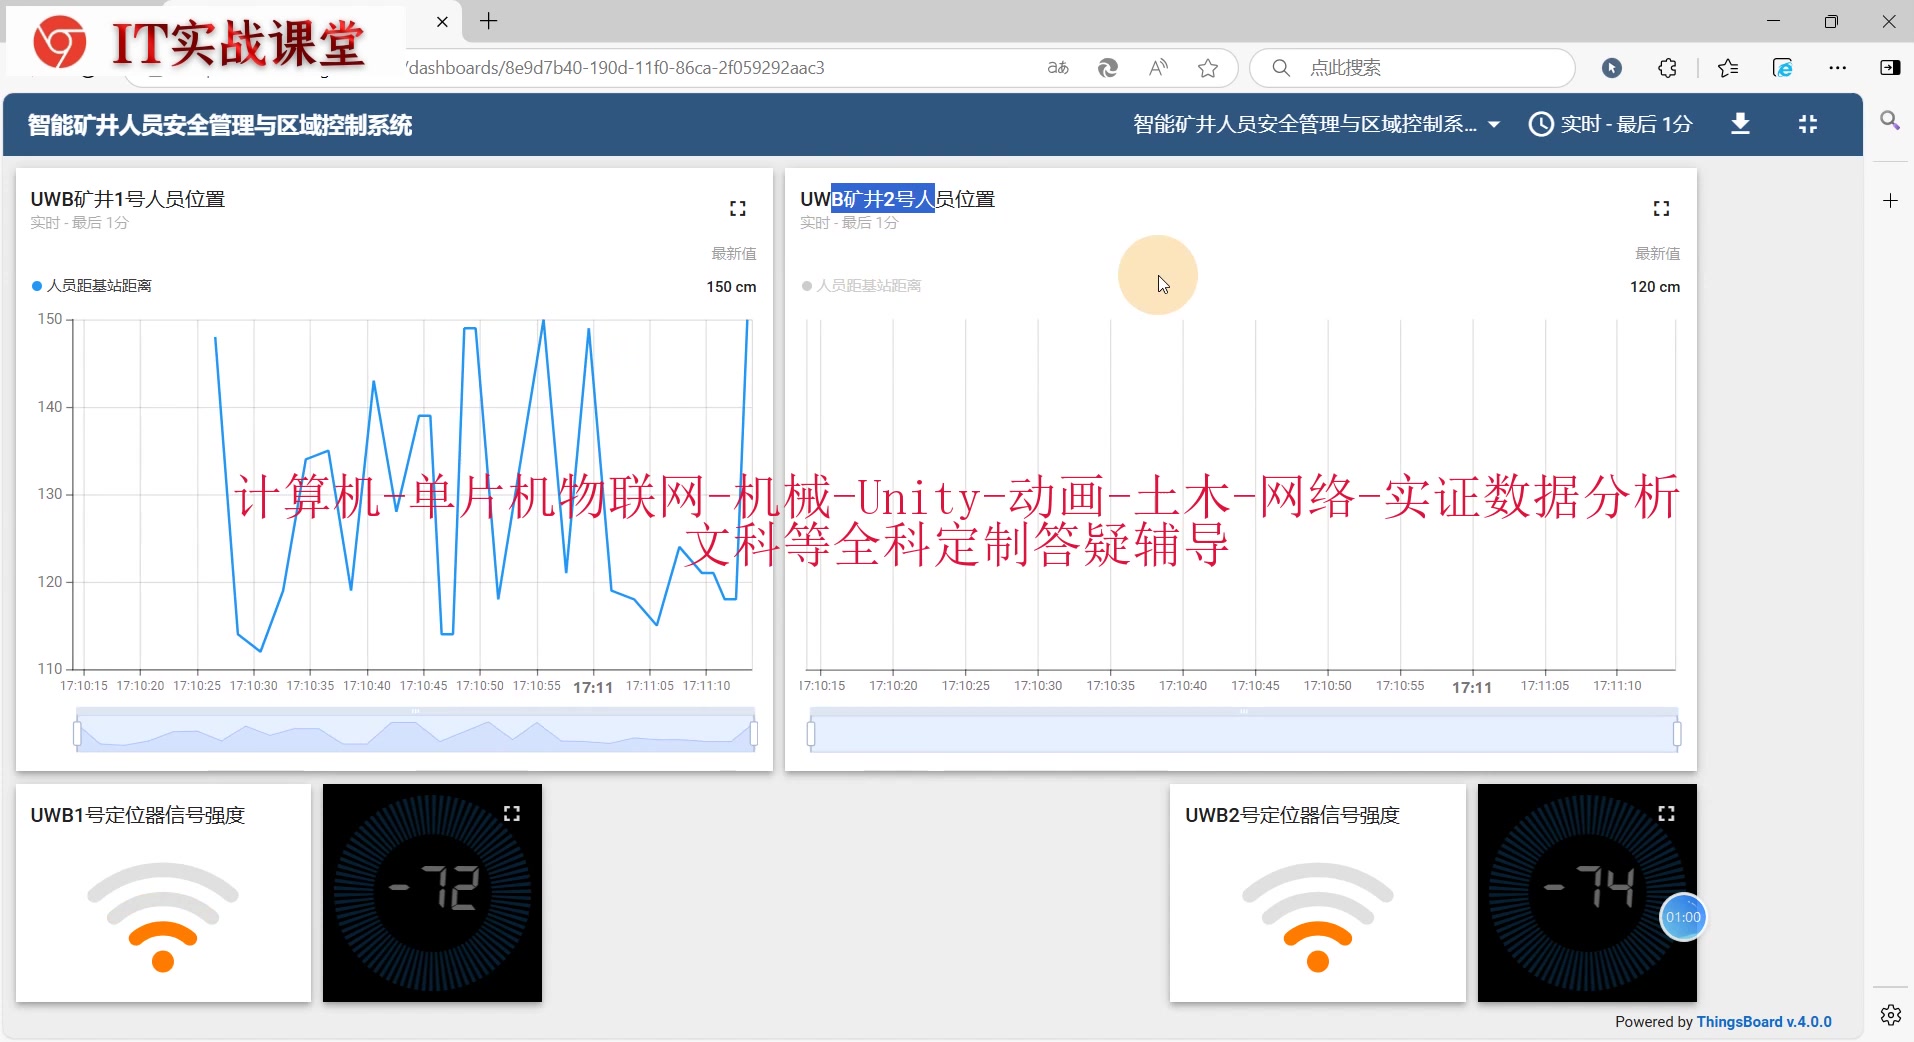Click the blue circular browser toolbar icon
The height and width of the screenshot is (1042, 1914).
point(1612,68)
